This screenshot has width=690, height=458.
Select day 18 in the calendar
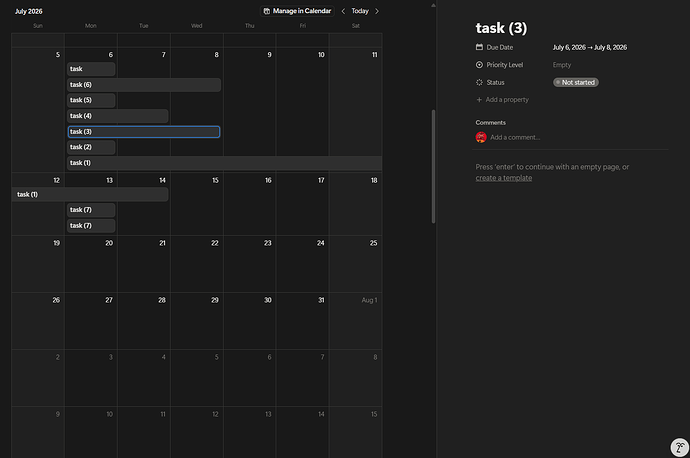pos(374,180)
